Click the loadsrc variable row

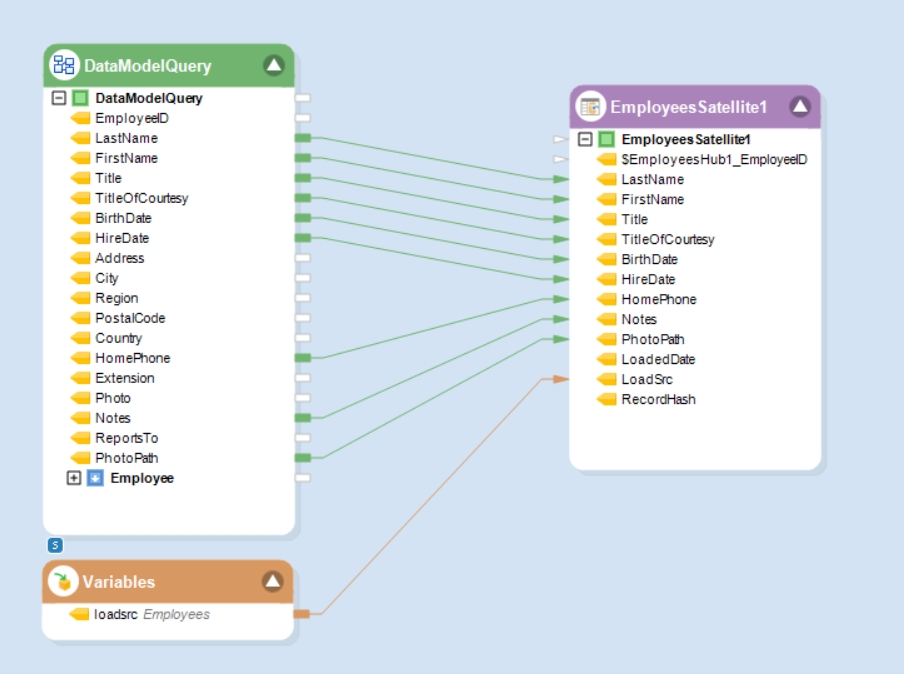click(151, 614)
